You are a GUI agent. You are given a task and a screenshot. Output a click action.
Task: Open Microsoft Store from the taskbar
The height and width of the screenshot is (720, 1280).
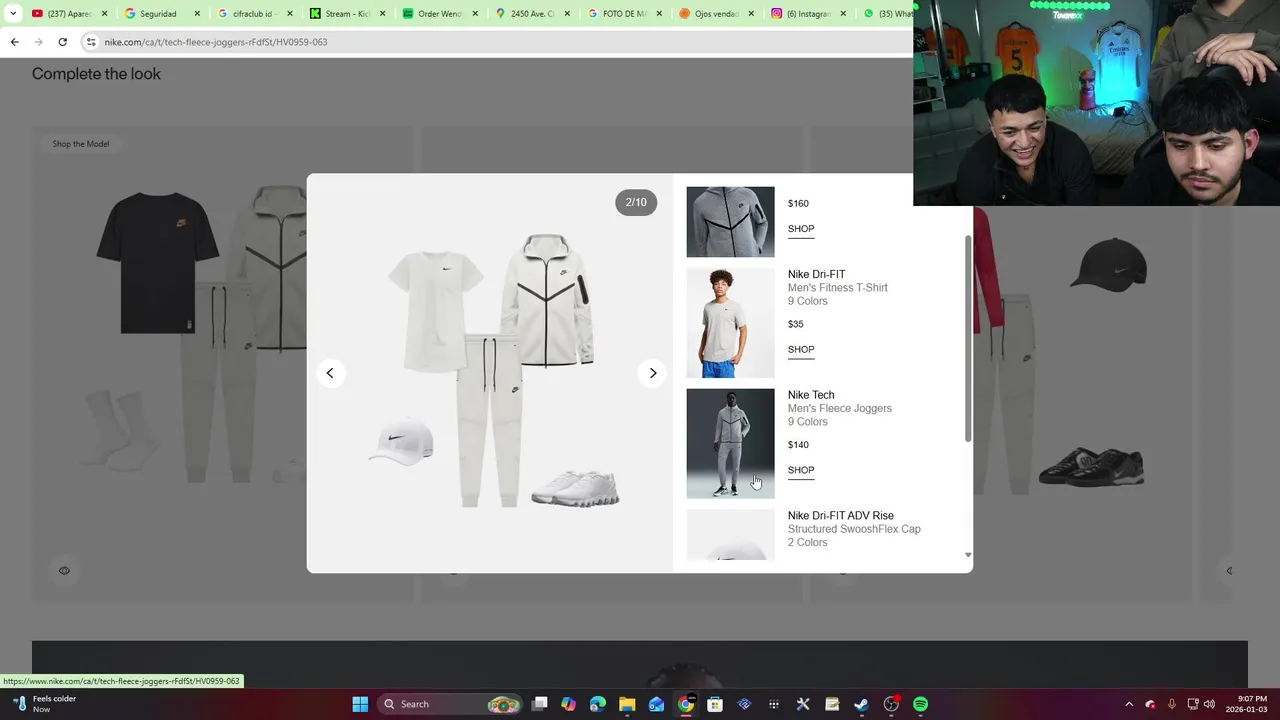(715, 704)
